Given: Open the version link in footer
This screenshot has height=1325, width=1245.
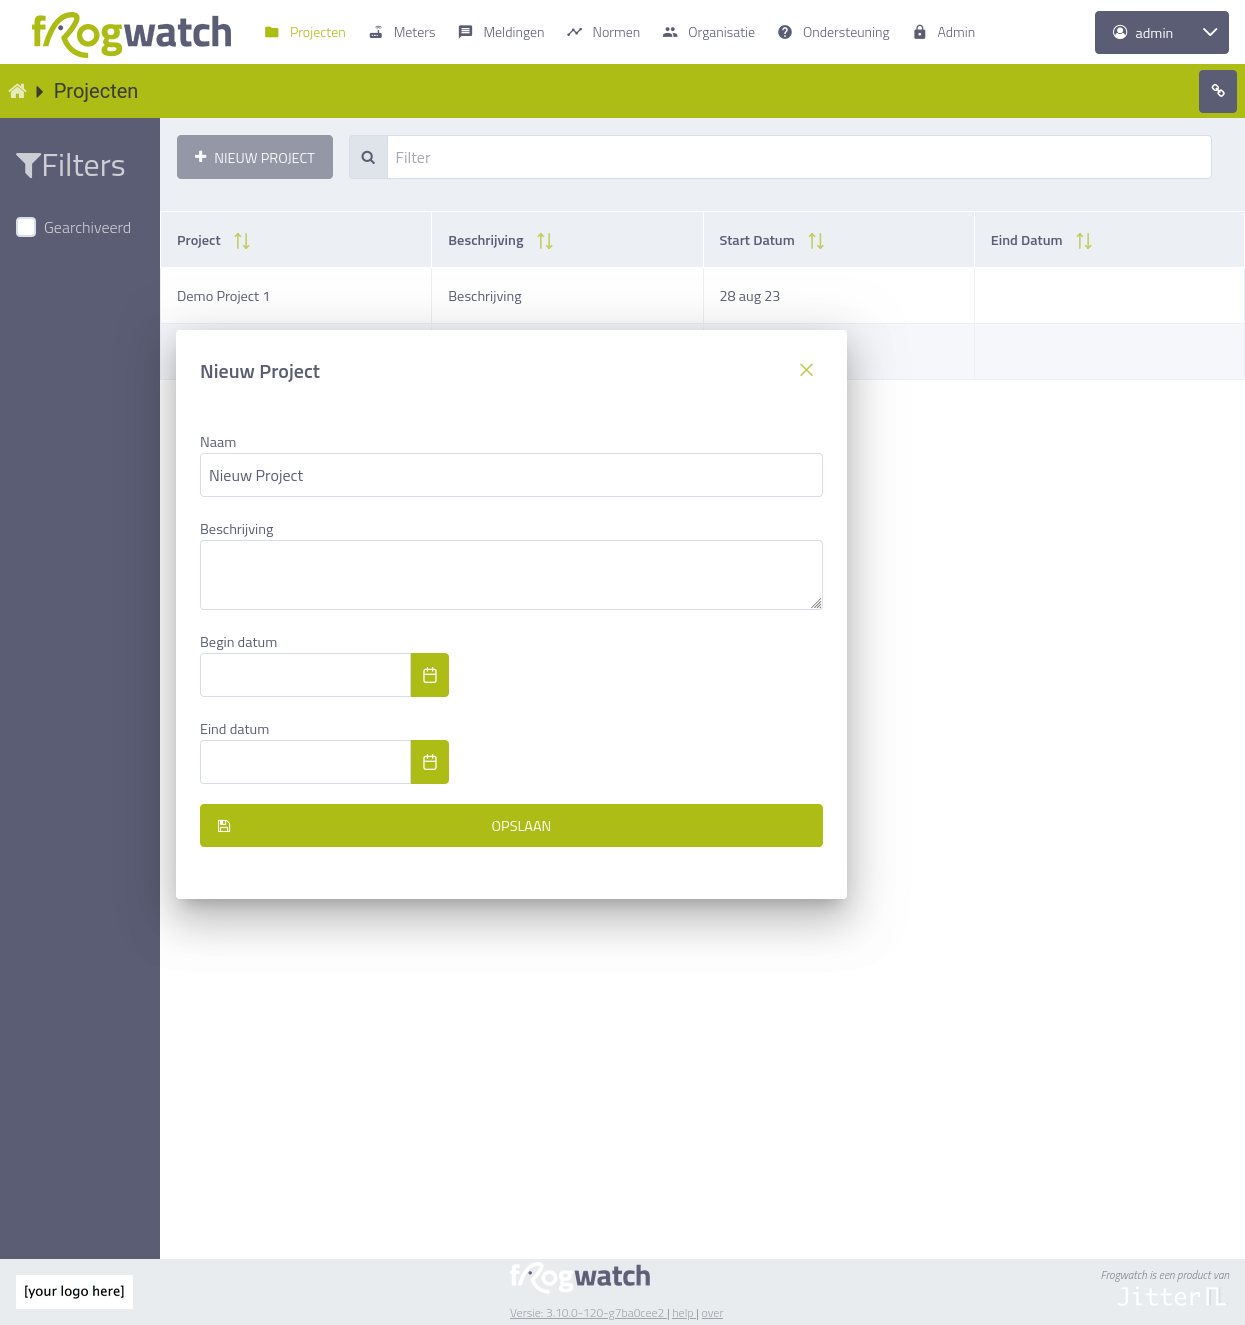Looking at the screenshot, I should (x=587, y=1313).
